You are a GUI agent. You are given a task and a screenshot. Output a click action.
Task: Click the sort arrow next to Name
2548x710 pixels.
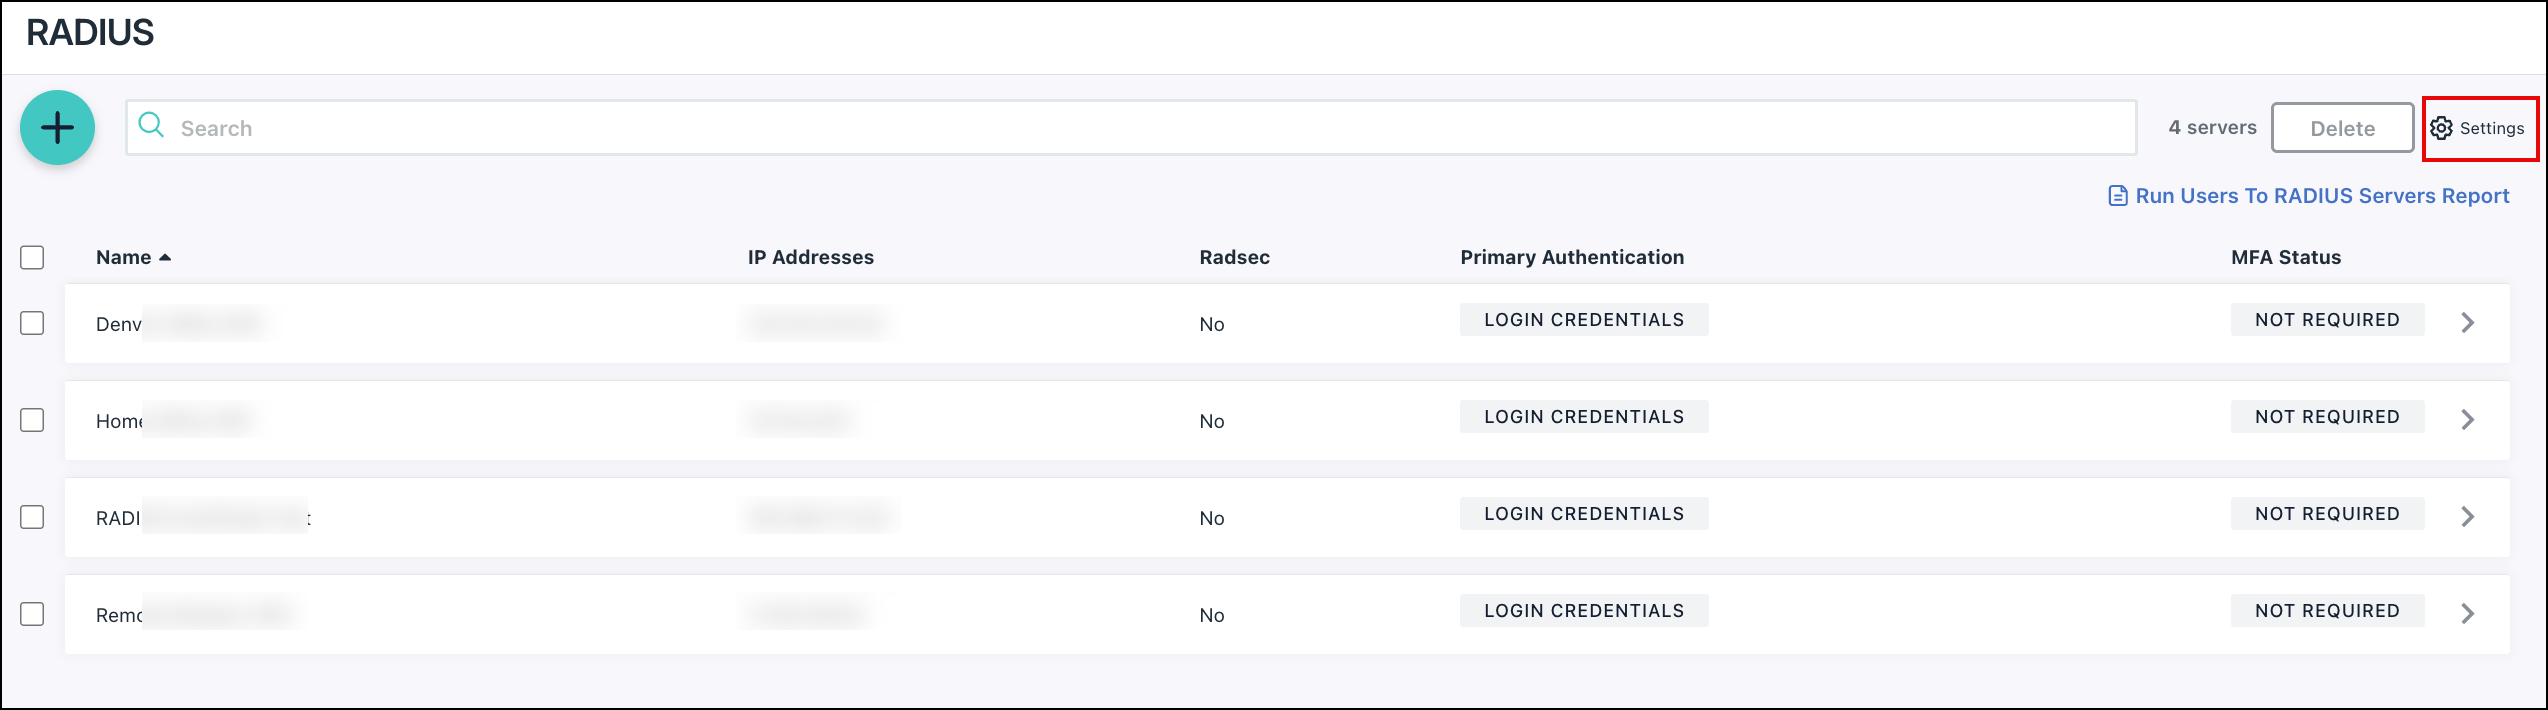click(166, 257)
